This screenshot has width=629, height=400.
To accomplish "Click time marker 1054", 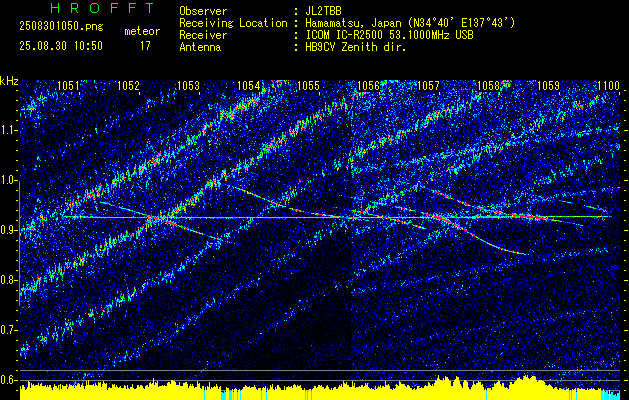I will [x=248, y=86].
